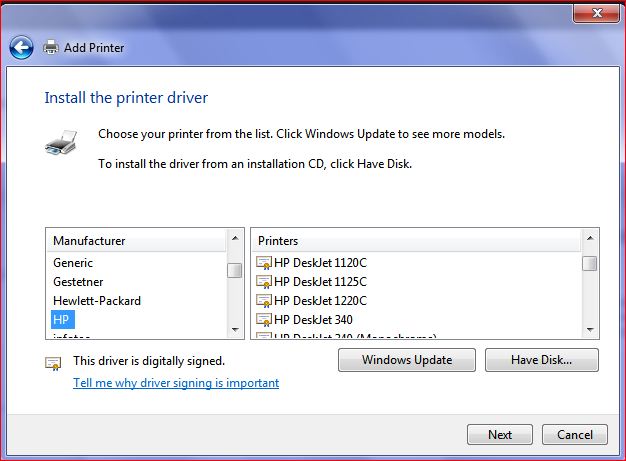Click the Printers list scroll-up arrow

click(x=590, y=241)
